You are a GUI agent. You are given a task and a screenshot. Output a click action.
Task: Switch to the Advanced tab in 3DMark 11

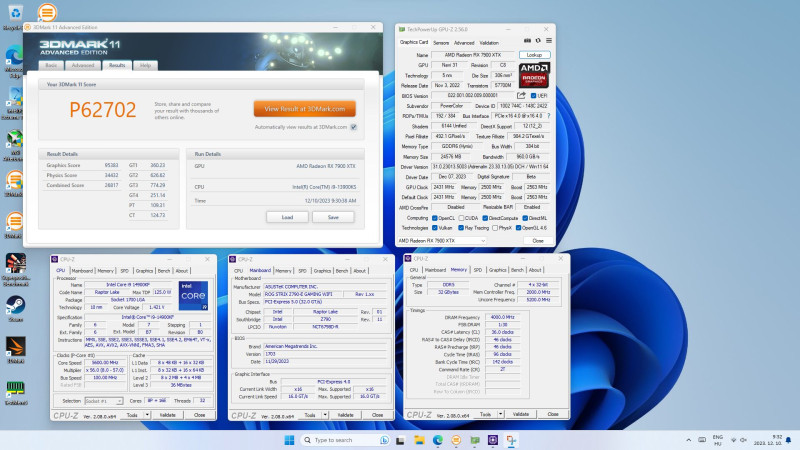pos(83,65)
